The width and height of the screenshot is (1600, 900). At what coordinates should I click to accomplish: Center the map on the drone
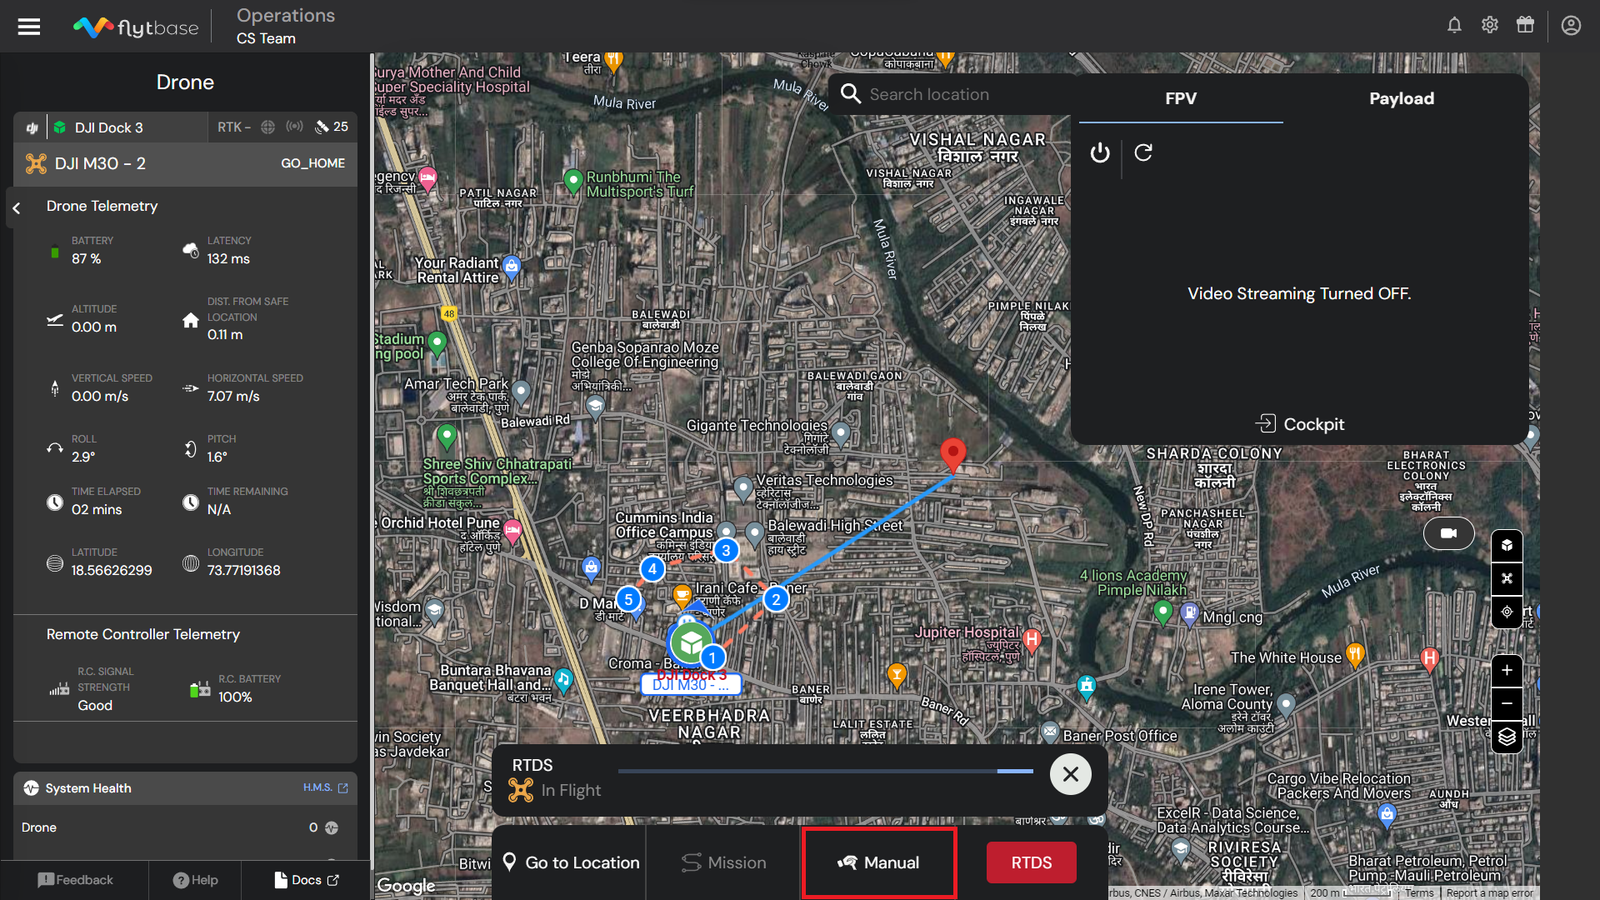[1507, 578]
